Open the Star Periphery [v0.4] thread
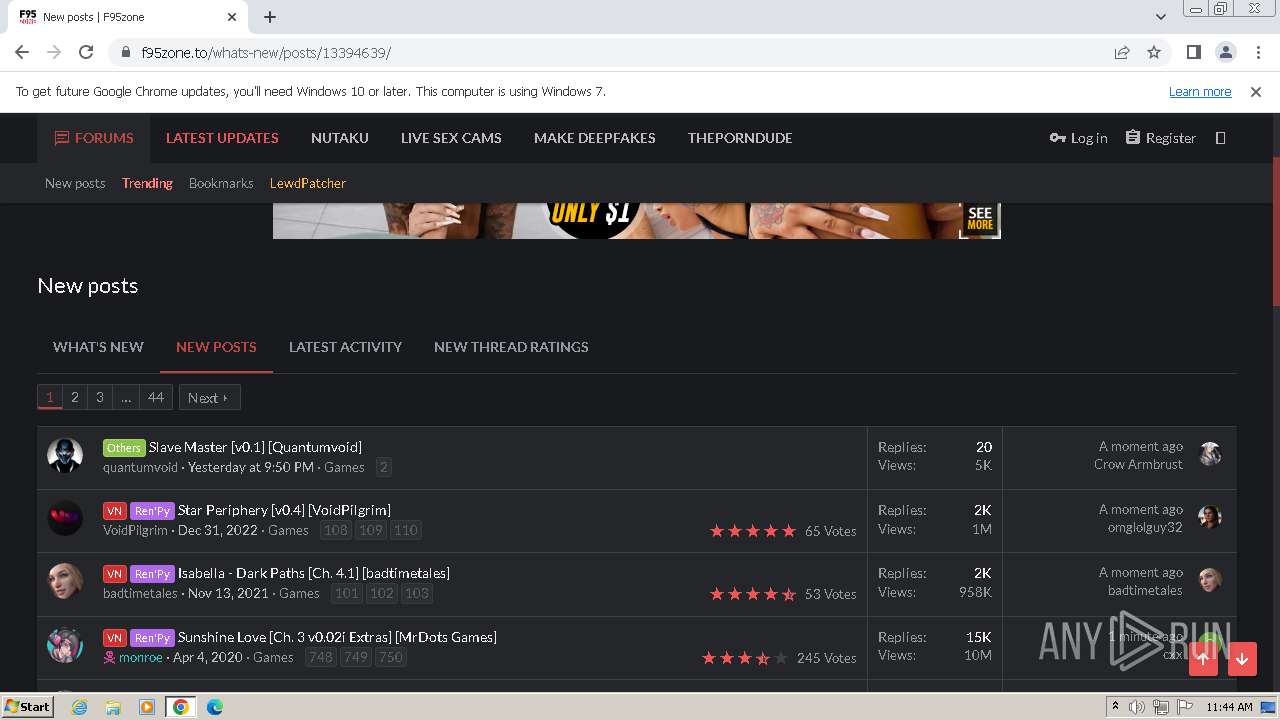Image resolution: width=1280 pixels, height=720 pixels. (284, 510)
